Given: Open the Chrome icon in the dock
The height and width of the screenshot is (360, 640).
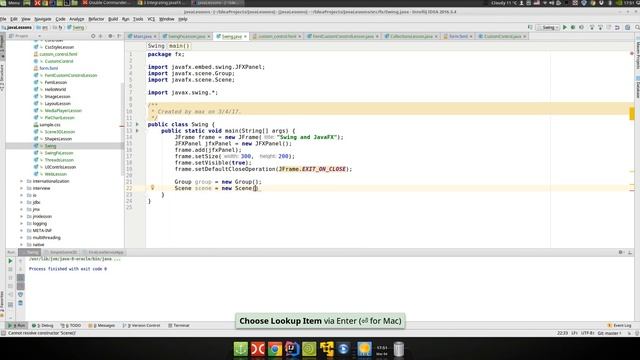Looking at the screenshot, I should (275, 349).
